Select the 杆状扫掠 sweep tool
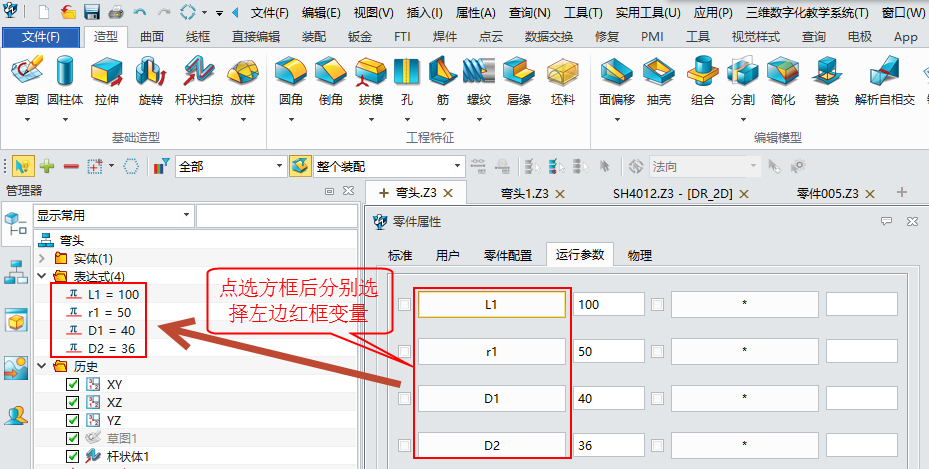The image size is (929, 469). coord(199,78)
